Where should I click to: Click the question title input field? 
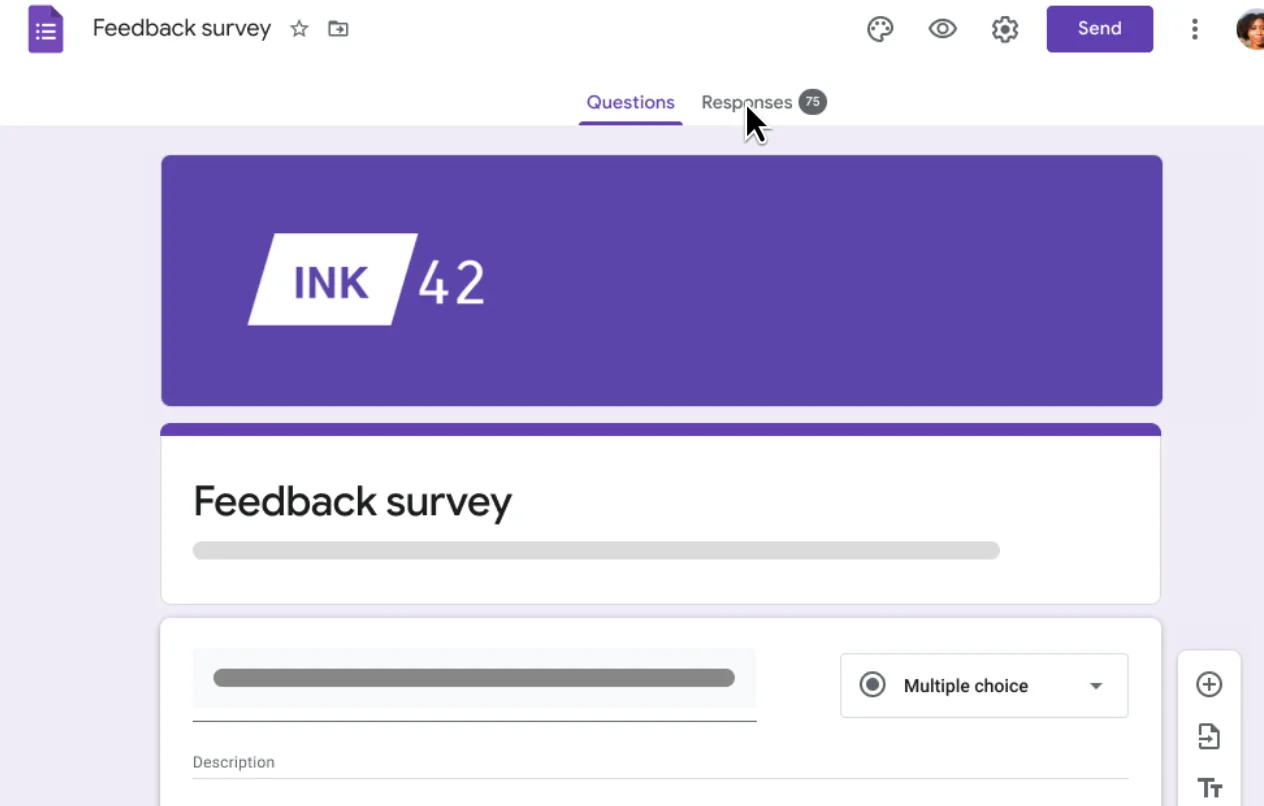click(473, 677)
